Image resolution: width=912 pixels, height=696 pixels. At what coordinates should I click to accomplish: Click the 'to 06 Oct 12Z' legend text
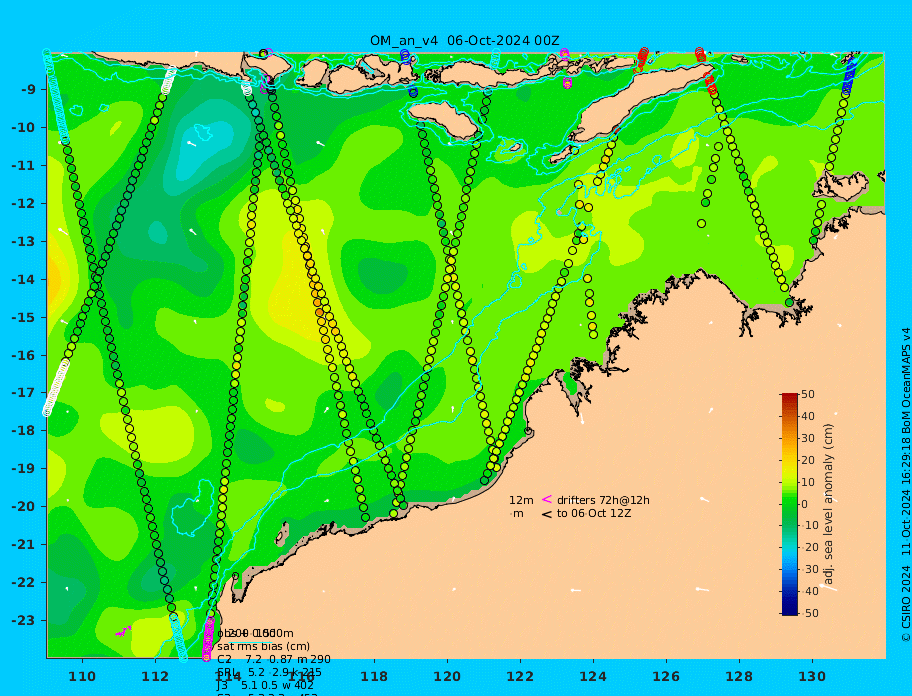click(x=594, y=513)
